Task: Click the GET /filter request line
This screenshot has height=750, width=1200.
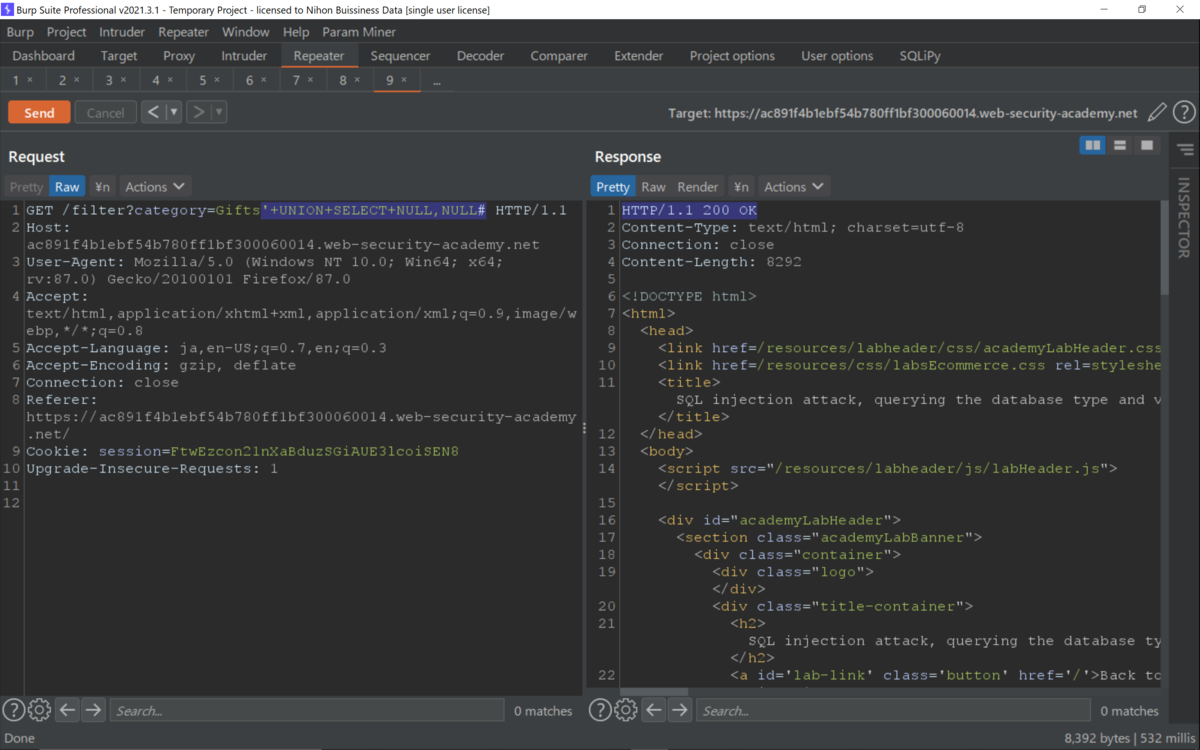Action: click(296, 210)
